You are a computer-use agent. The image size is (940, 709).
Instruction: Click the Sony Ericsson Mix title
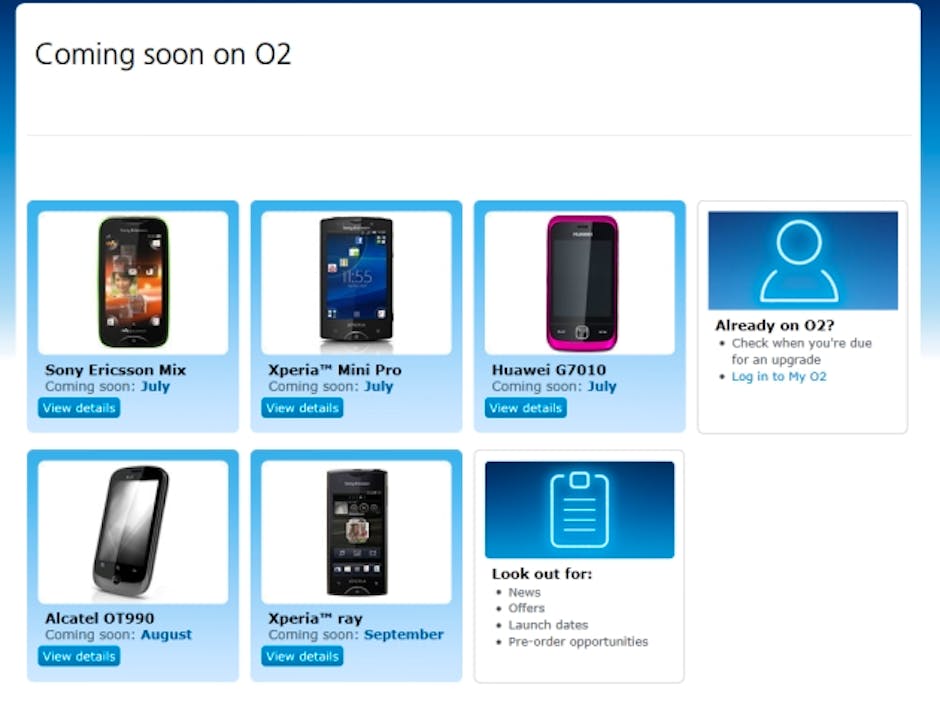(116, 370)
